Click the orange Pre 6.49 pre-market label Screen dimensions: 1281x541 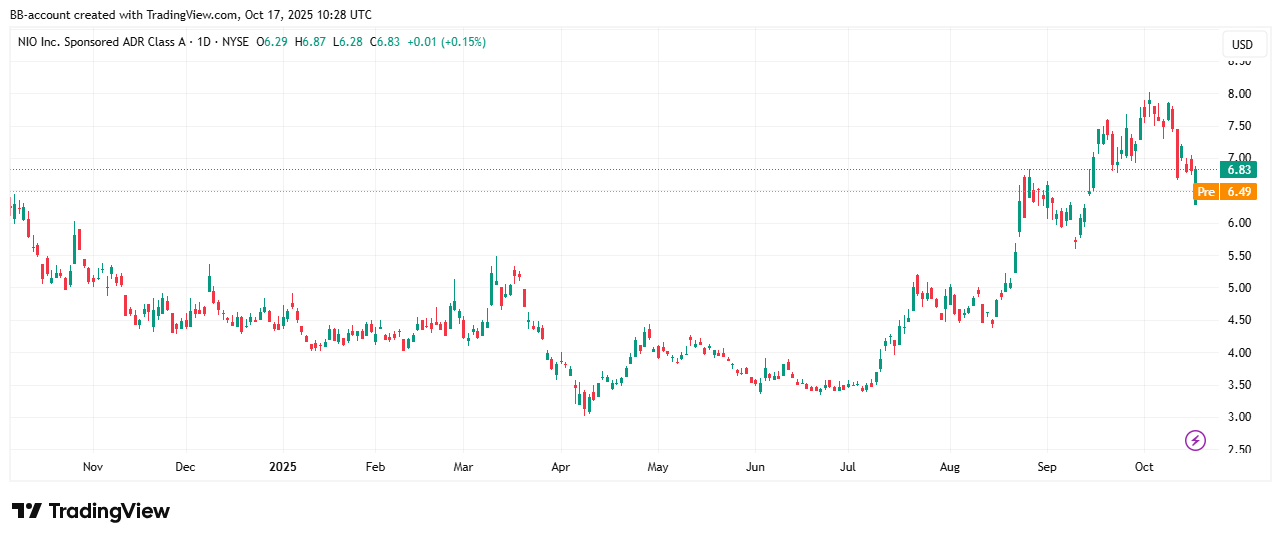point(1222,191)
